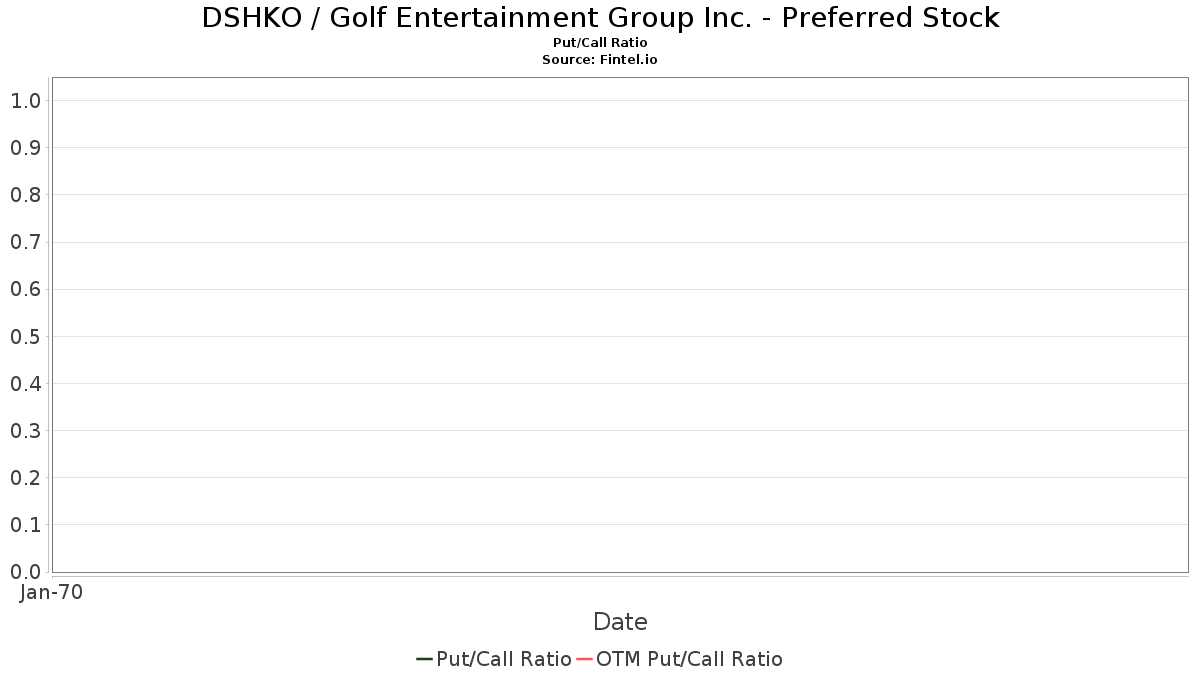This screenshot has width=1200, height=675.
Task: Click the 0.3 y-axis tick label
Action: pos(25,431)
